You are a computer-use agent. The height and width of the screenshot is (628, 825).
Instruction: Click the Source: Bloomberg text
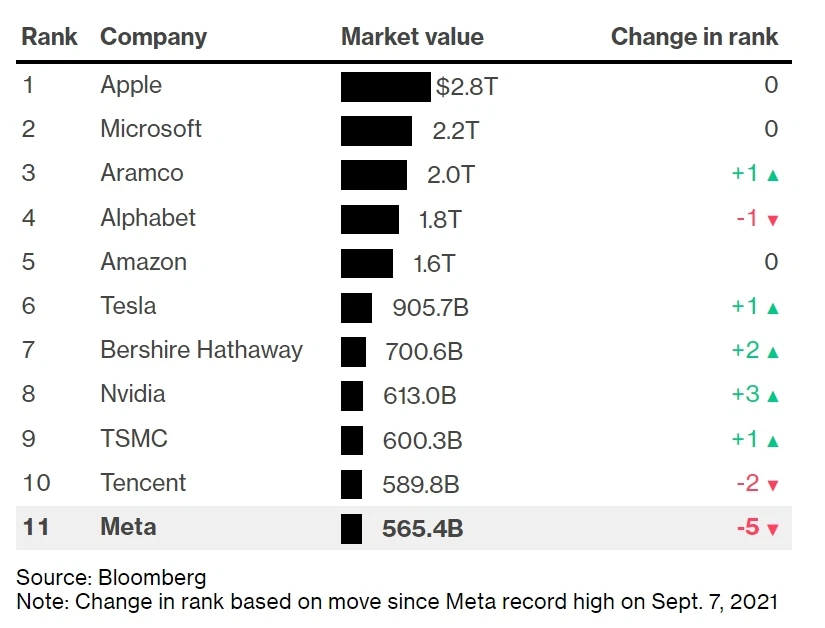pos(111,577)
